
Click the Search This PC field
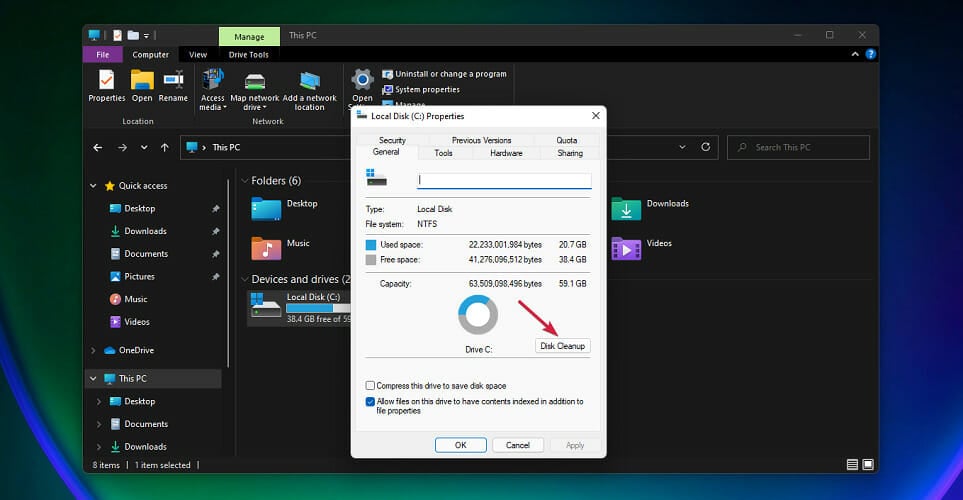pos(798,147)
